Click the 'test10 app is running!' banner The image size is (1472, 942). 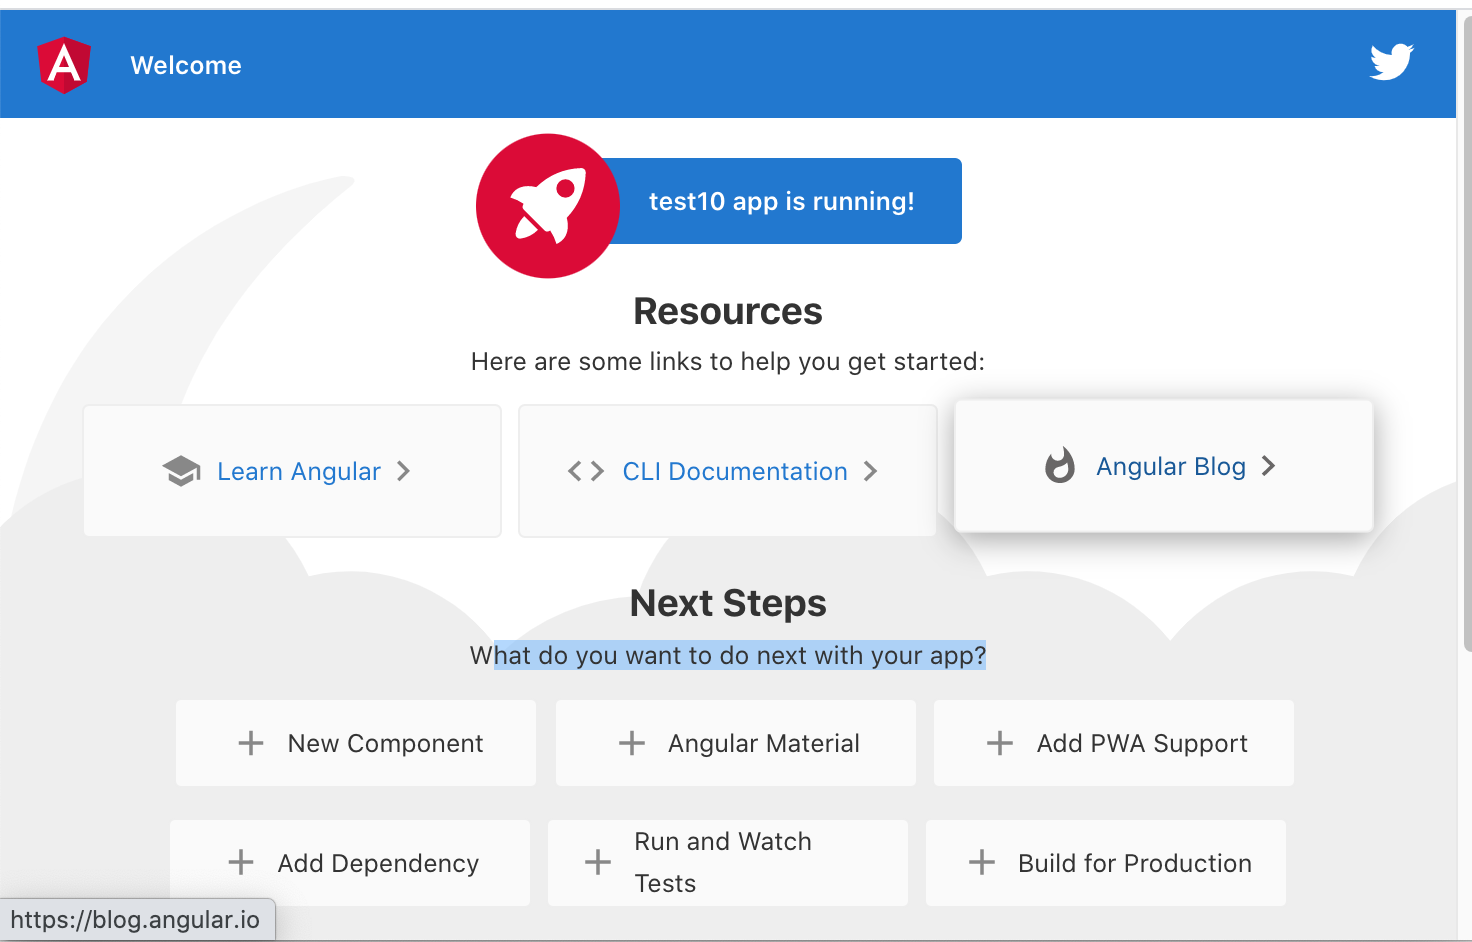[782, 201]
